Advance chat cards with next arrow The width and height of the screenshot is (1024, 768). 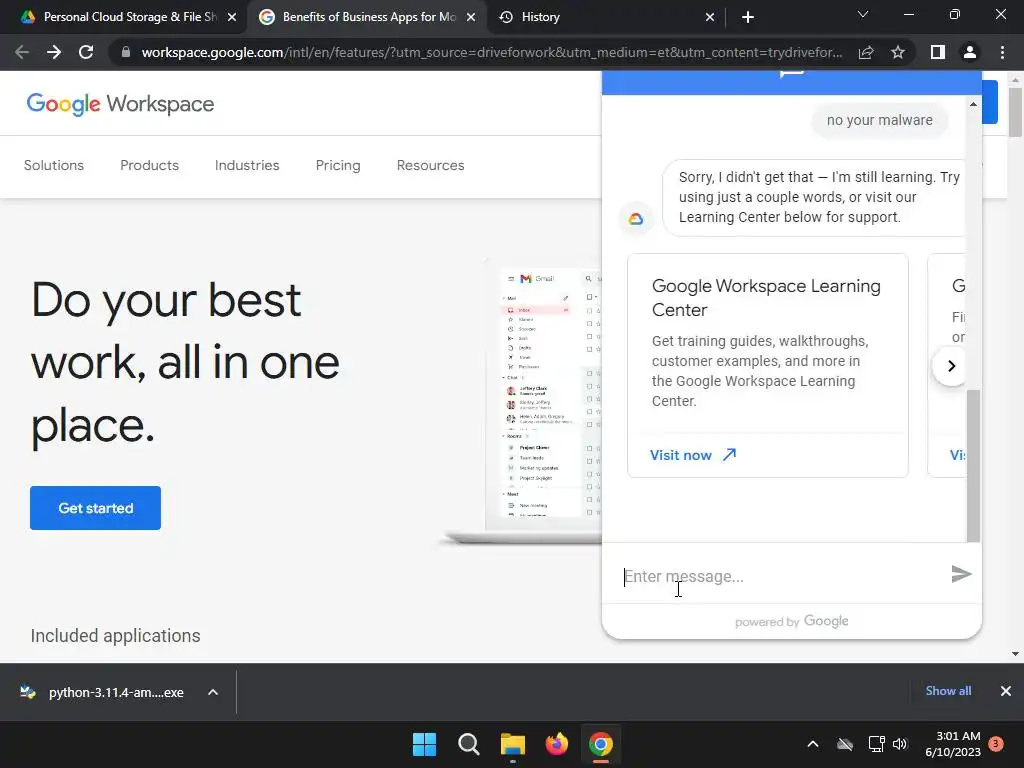point(951,366)
